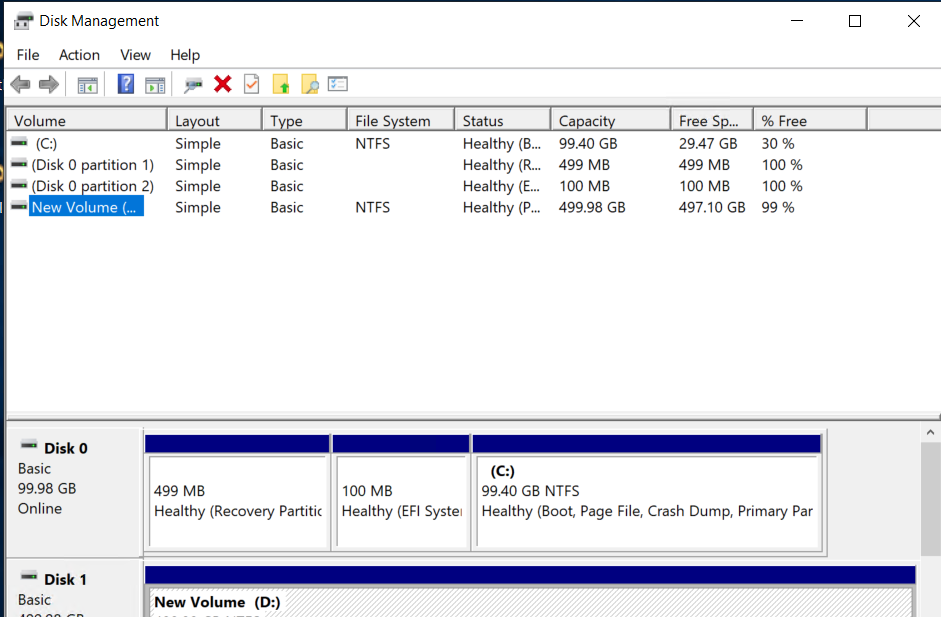Click the Disk 1 drive icon
The image size is (941, 617).
(x=29, y=577)
